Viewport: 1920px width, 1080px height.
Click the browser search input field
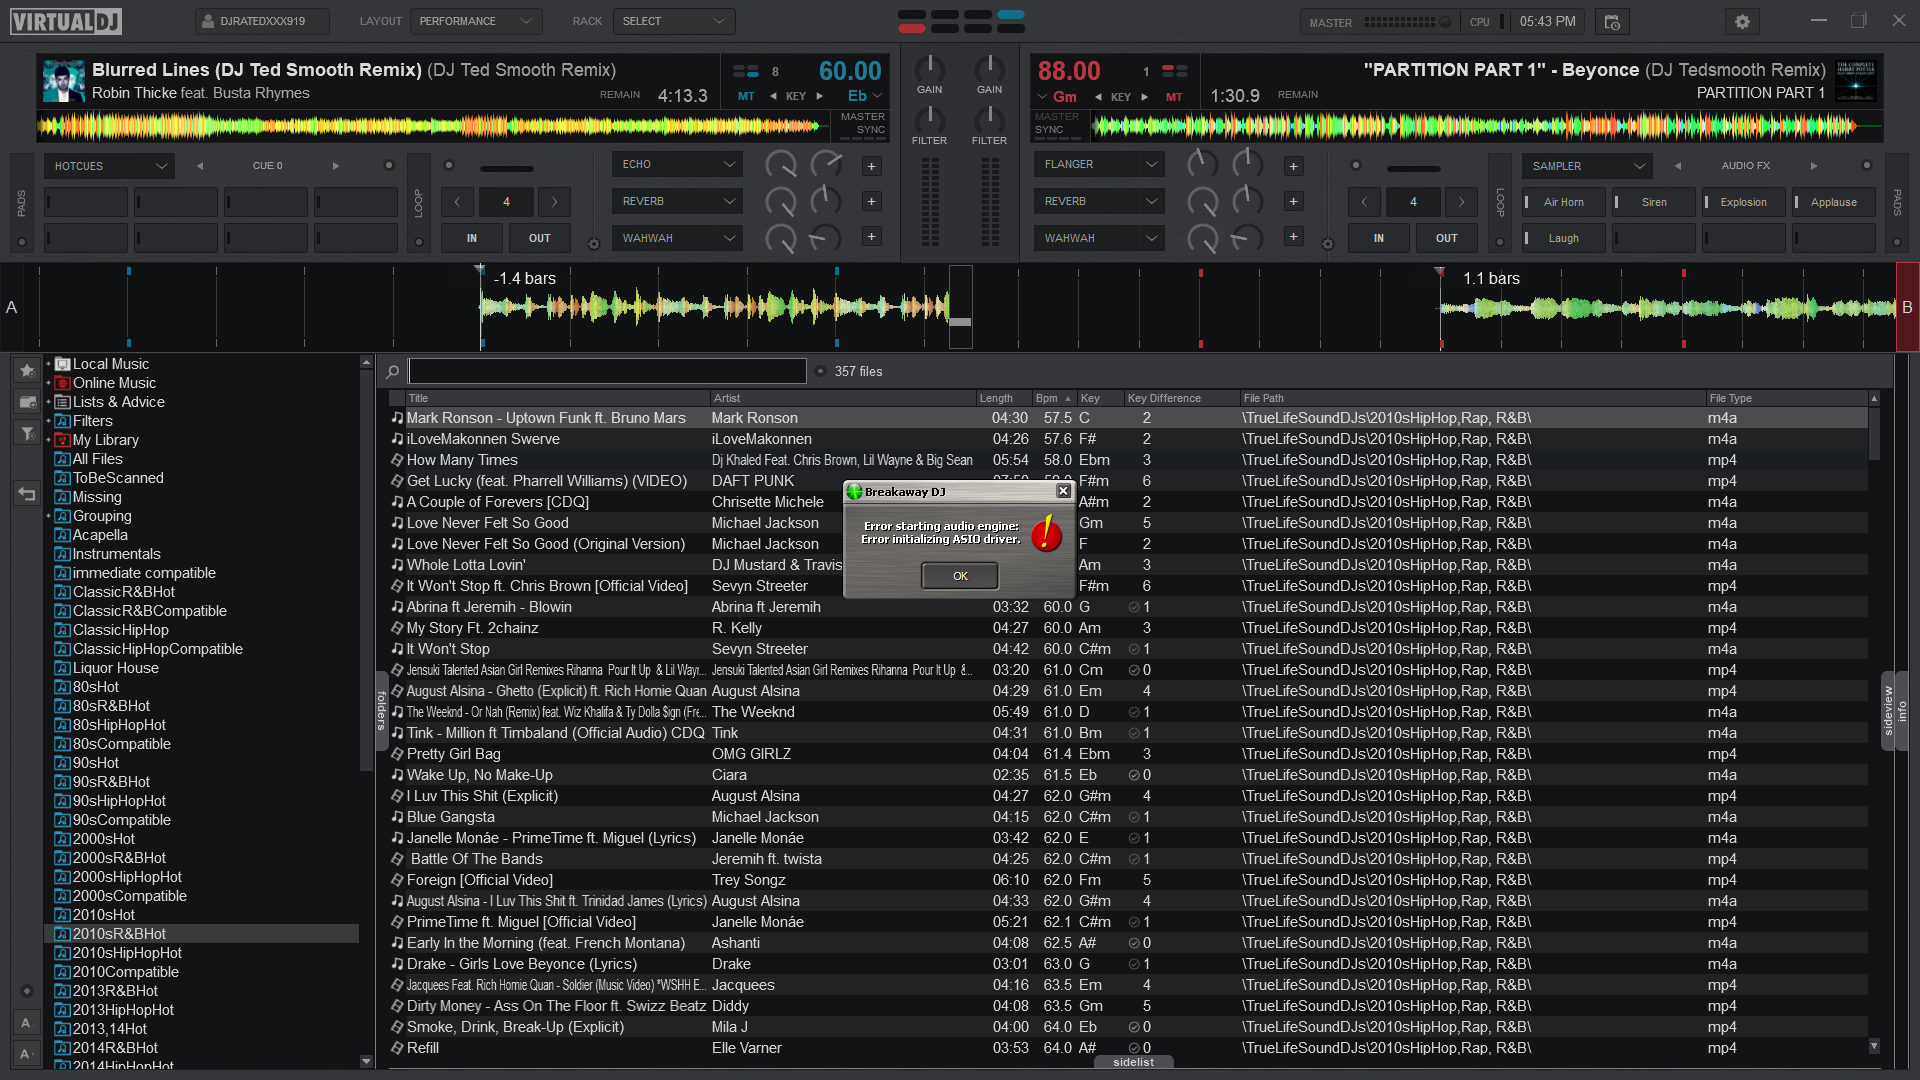pyautogui.click(x=607, y=371)
